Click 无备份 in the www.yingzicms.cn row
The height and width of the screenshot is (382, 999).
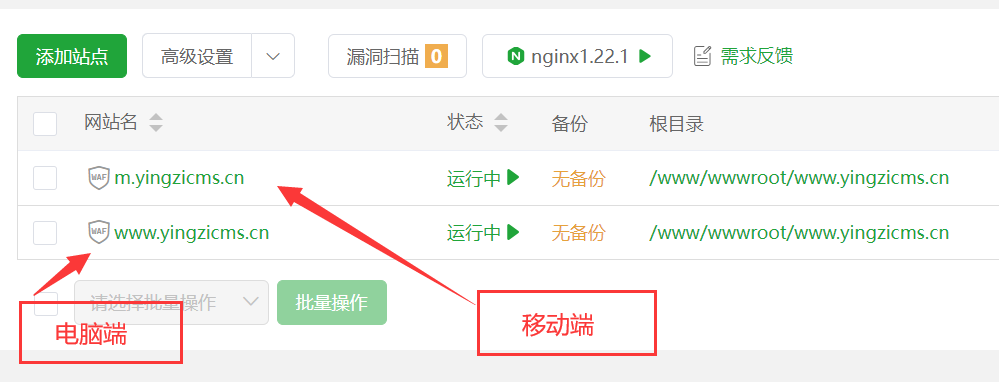coord(578,234)
